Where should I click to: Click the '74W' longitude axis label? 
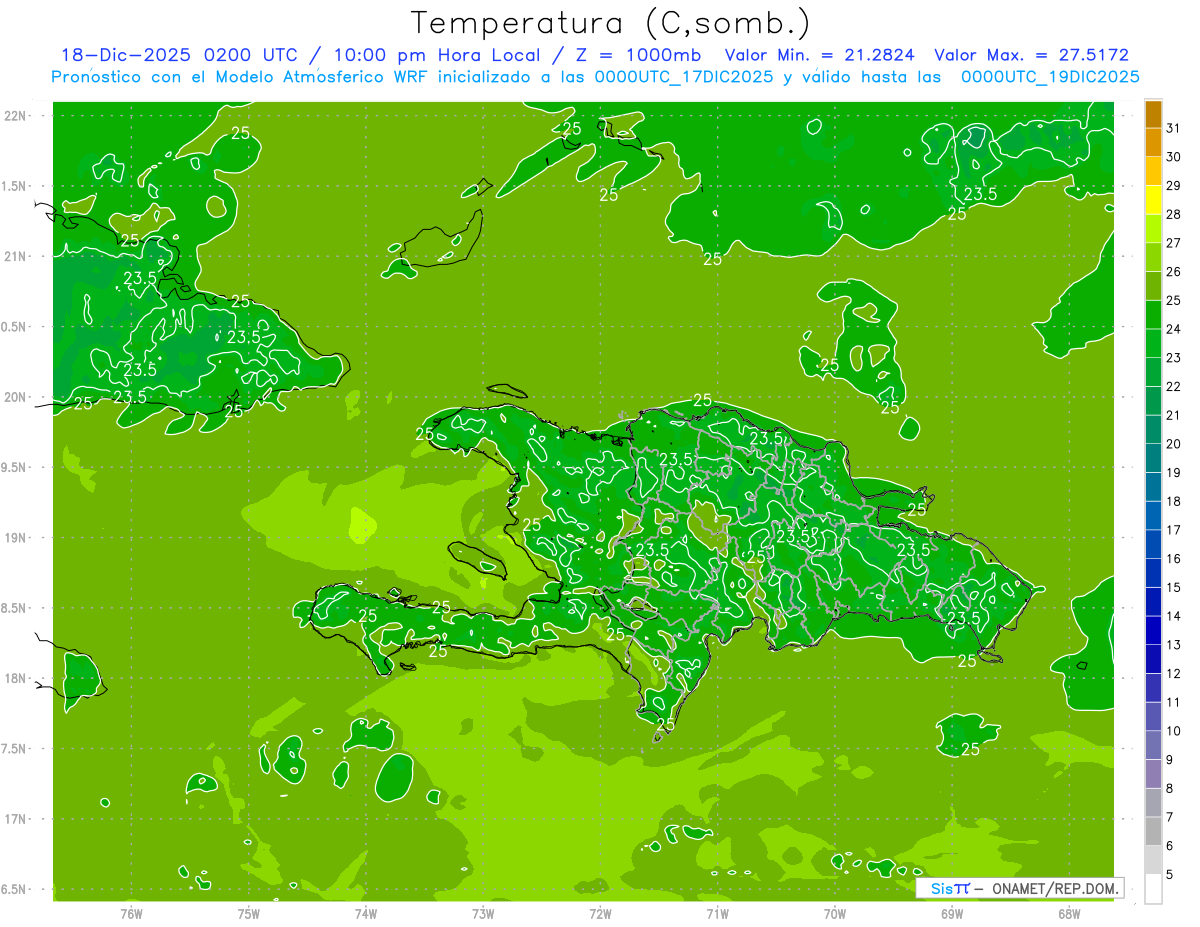[x=366, y=913]
